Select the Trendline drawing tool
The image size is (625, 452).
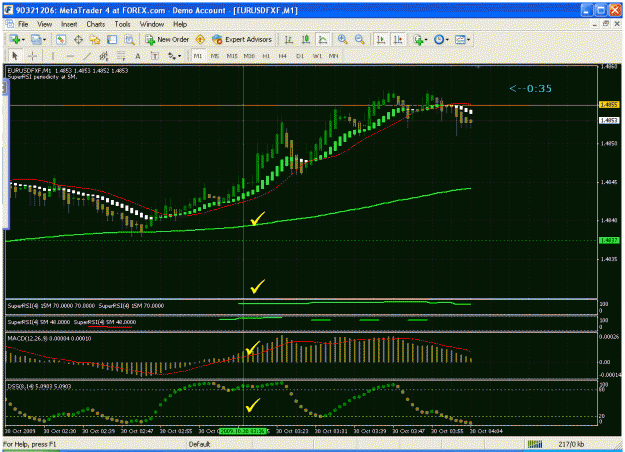[x=87, y=56]
